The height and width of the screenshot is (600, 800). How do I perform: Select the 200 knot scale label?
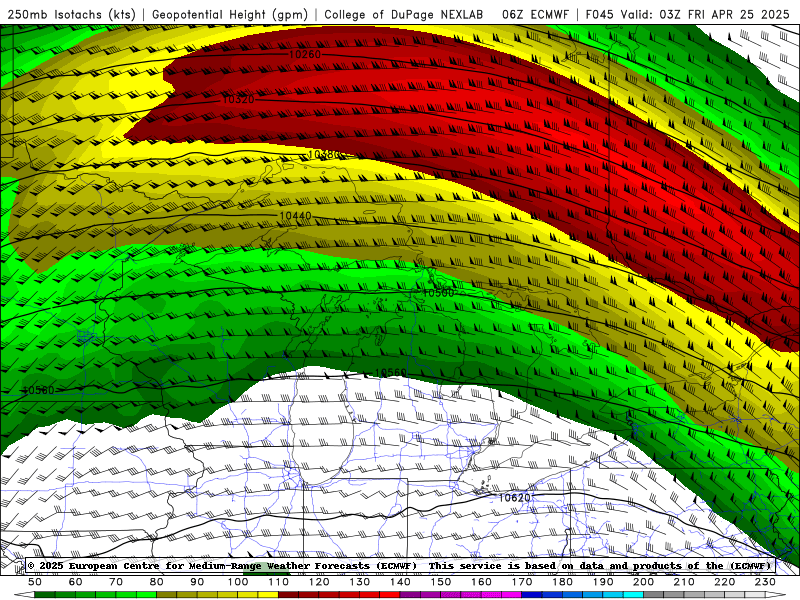tap(643, 582)
